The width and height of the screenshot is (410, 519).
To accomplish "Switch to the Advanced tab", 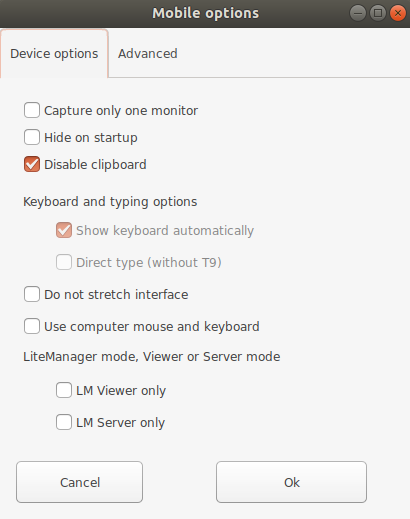I will 148,54.
